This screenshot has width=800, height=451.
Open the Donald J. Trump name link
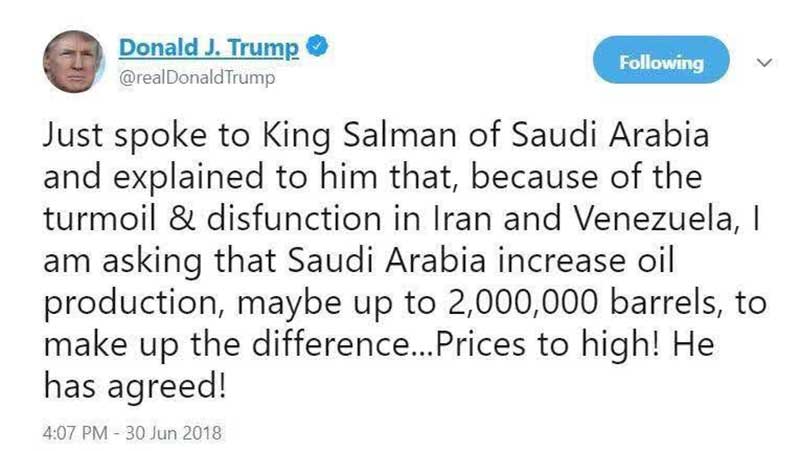pyautogui.click(x=207, y=47)
